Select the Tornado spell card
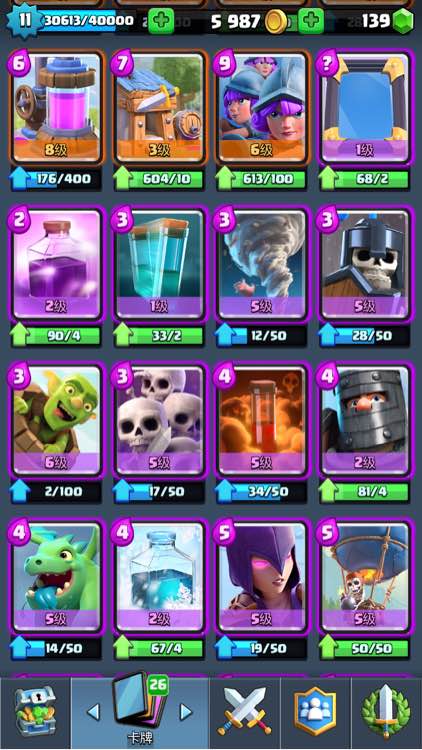This screenshot has height=750, width=422. pyautogui.click(x=262, y=265)
